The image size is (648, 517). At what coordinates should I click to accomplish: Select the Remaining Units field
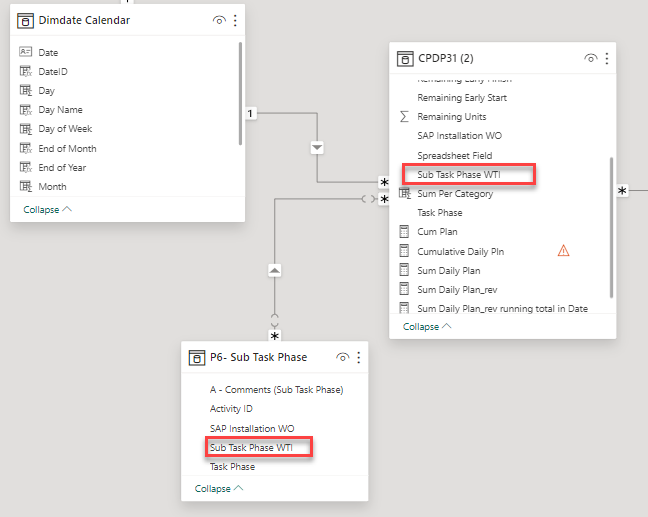tap(452, 117)
